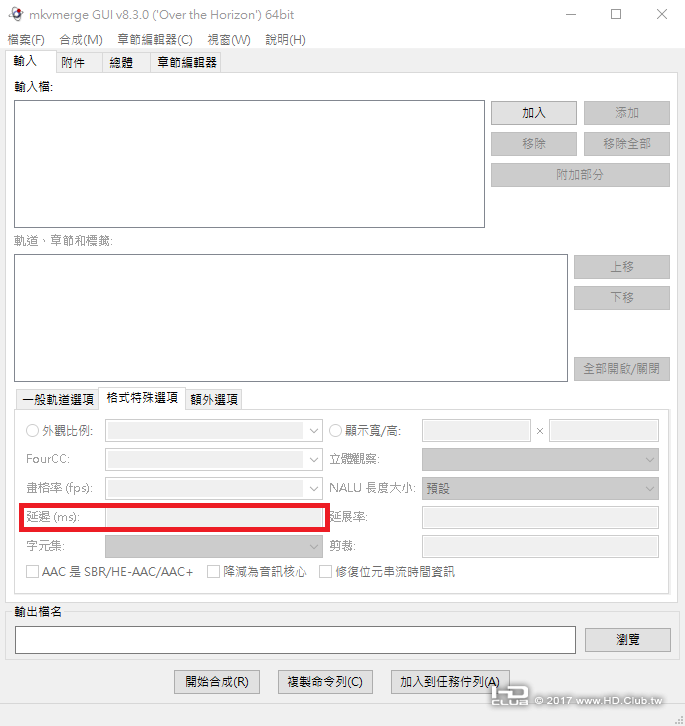
Task: Toggle the 修復位元串流時間資訊 checkbox
Action: point(326,572)
